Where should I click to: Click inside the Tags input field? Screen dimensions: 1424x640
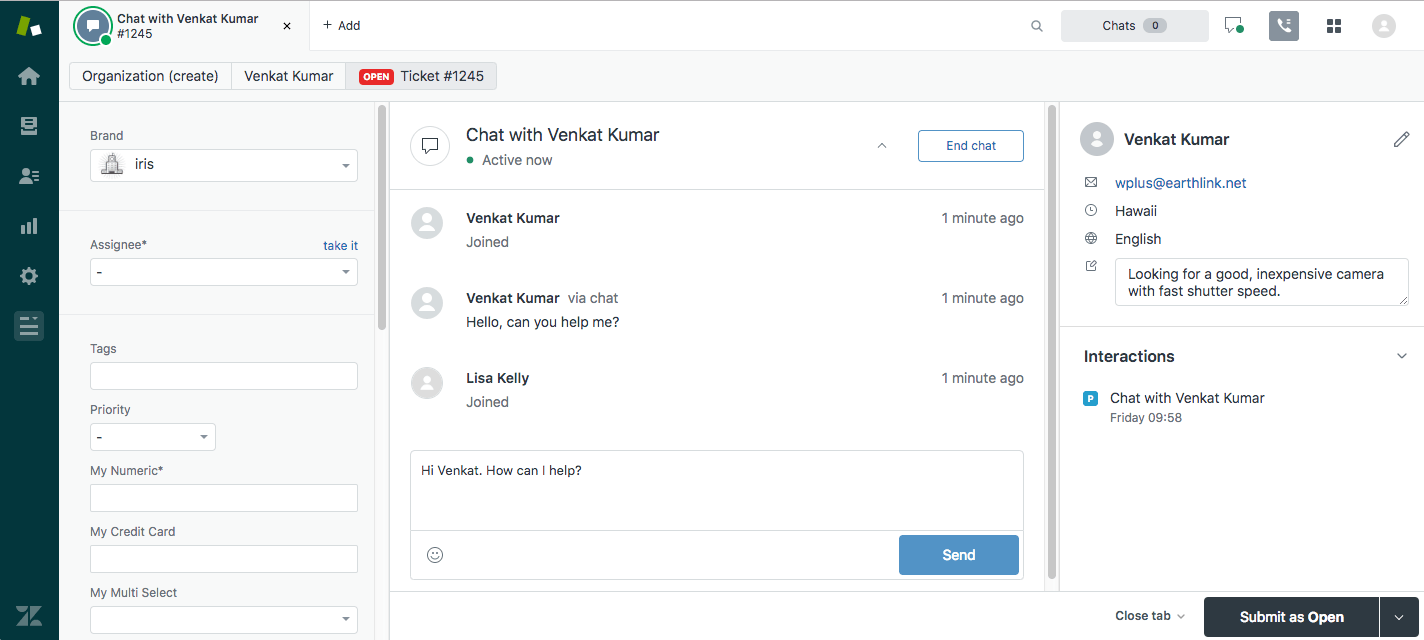click(x=223, y=375)
